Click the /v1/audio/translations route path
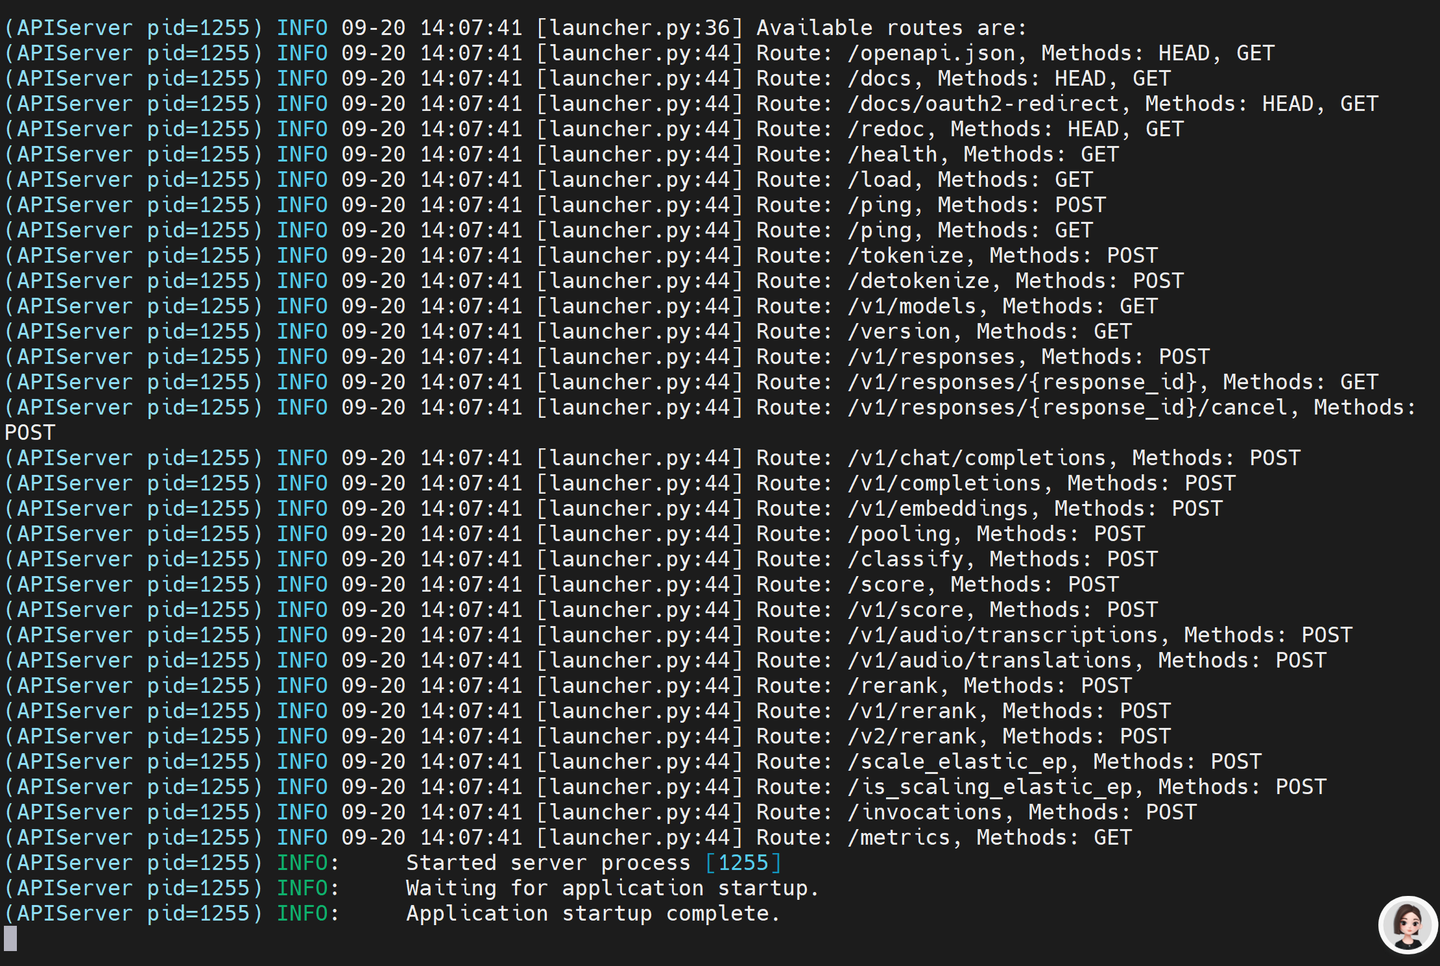1440x966 pixels. pos(989,661)
